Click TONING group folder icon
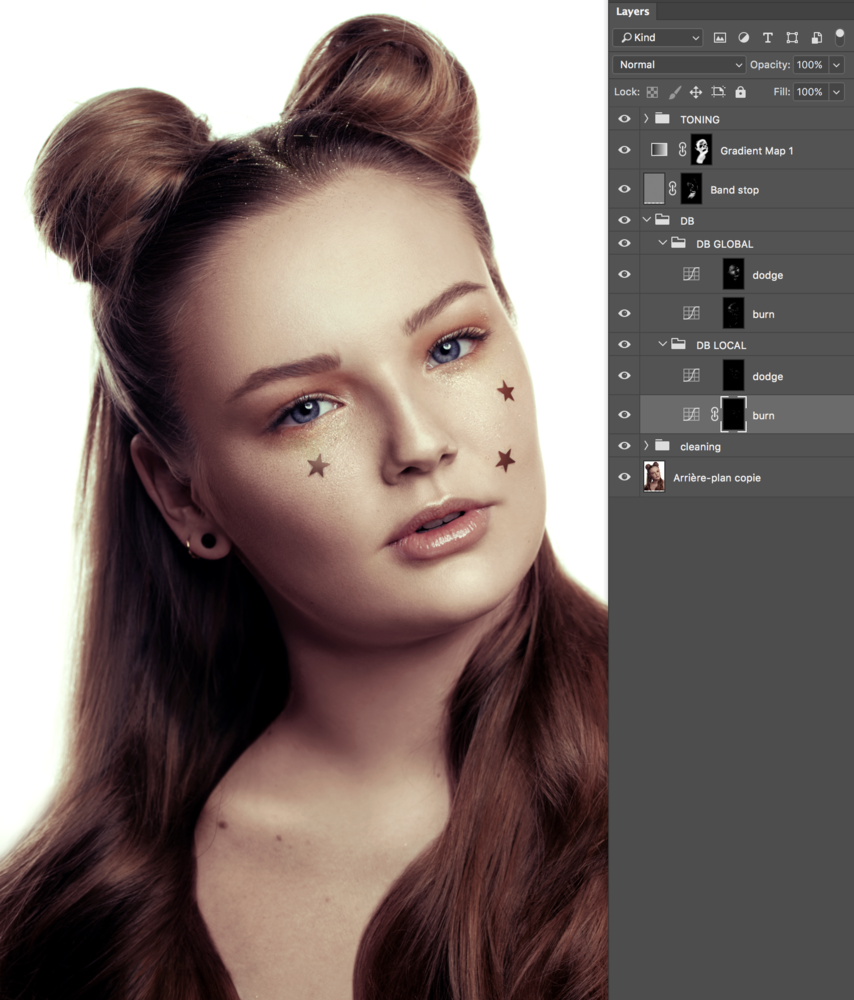This screenshot has height=1000, width=854. [663, 119]
